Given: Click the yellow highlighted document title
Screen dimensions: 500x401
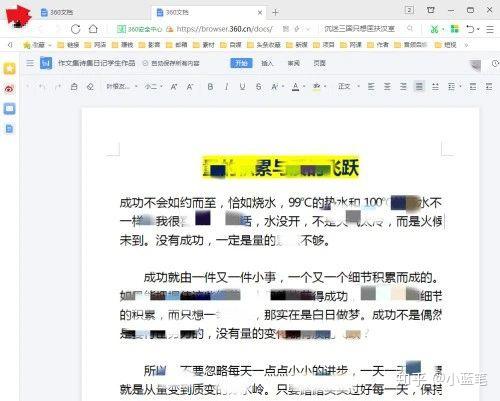Looking at the screenshot, I should point(281,168).
